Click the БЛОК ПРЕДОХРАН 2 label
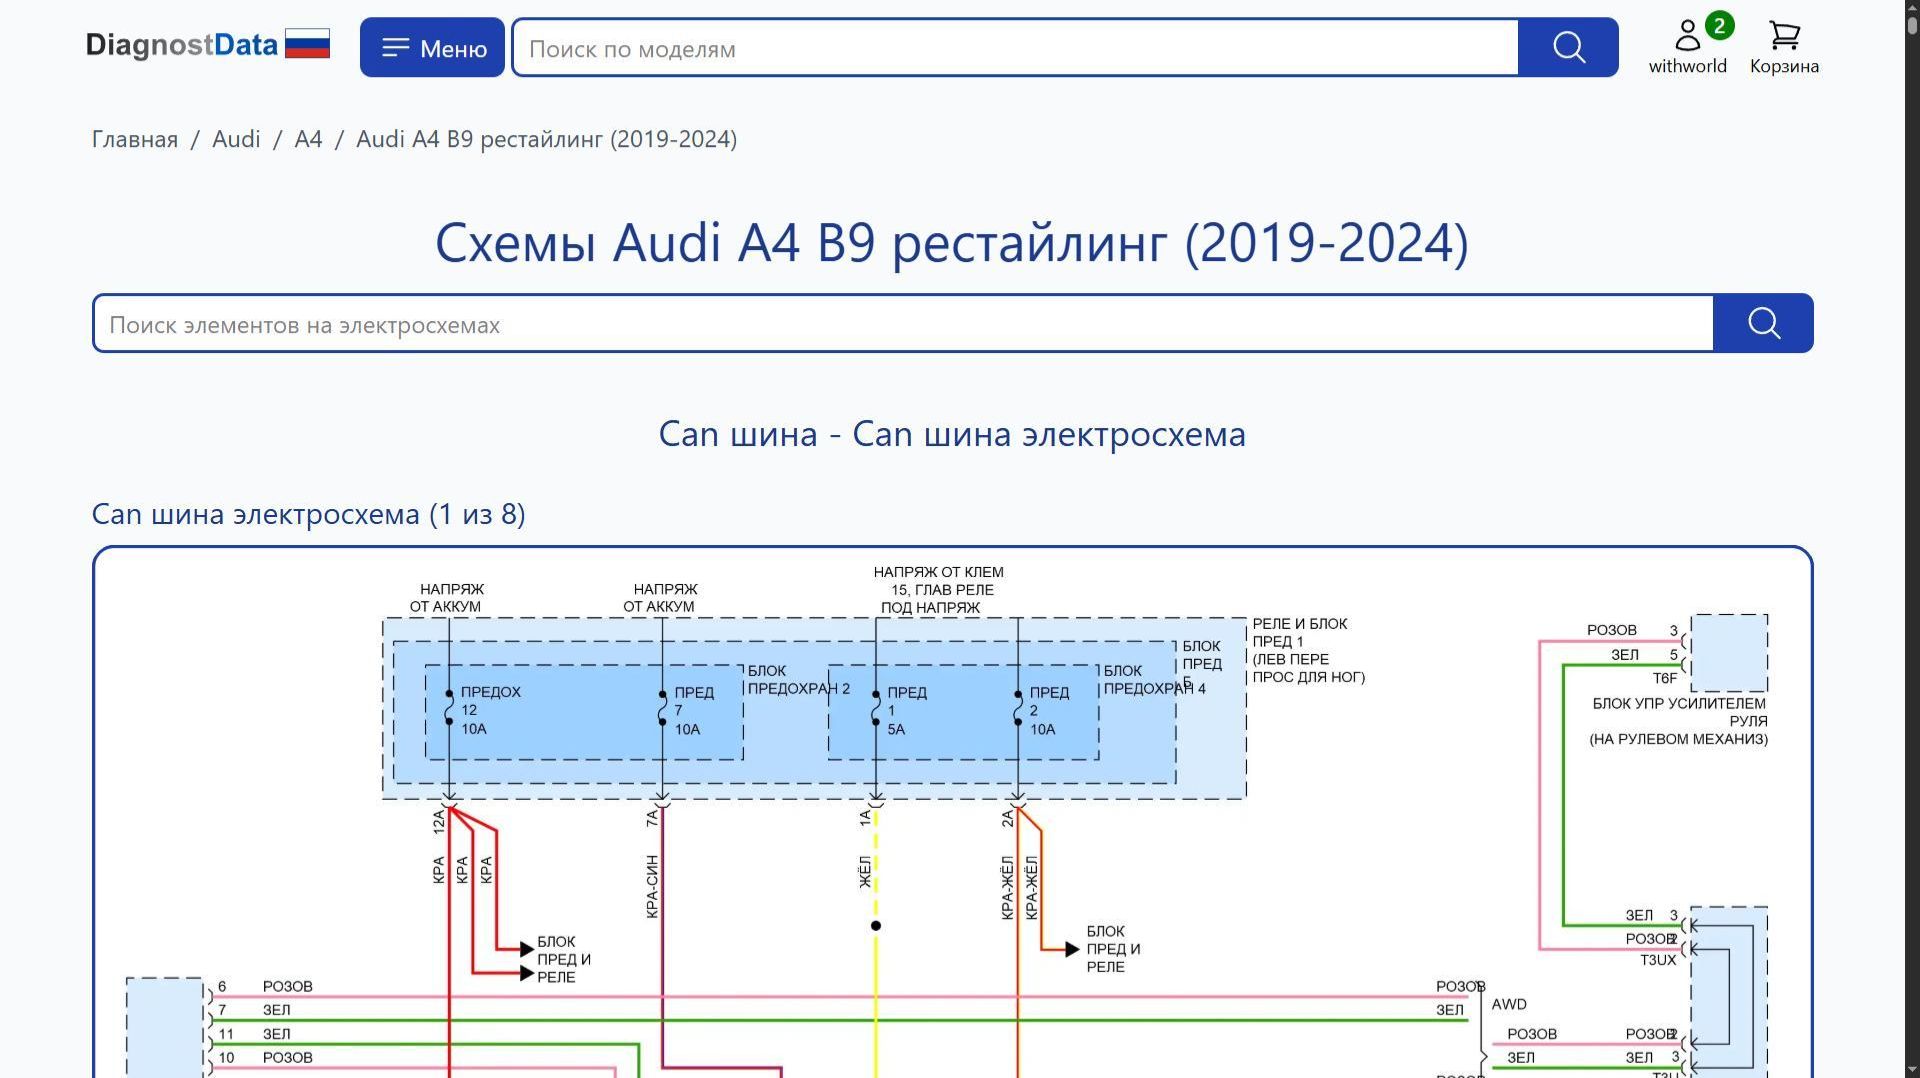 point(799,679)
